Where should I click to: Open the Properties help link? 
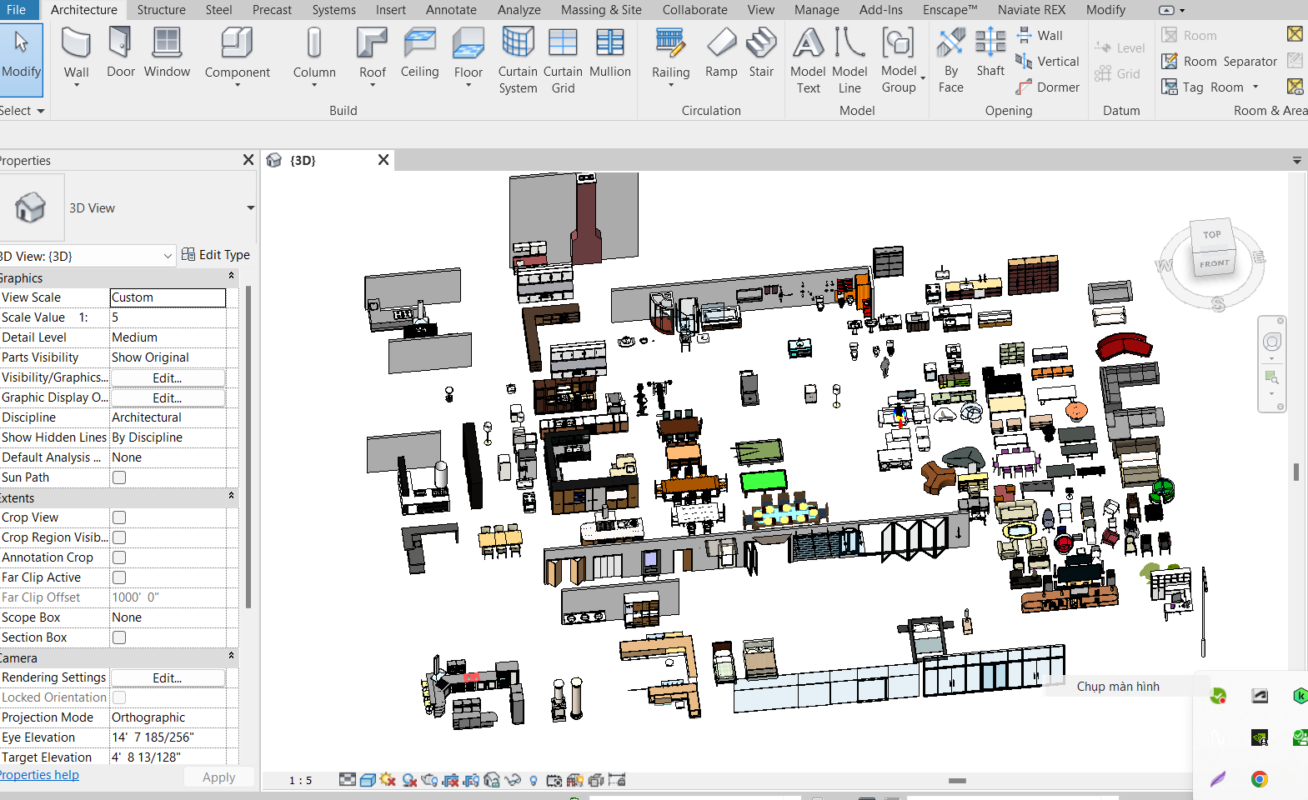[39, 775]
